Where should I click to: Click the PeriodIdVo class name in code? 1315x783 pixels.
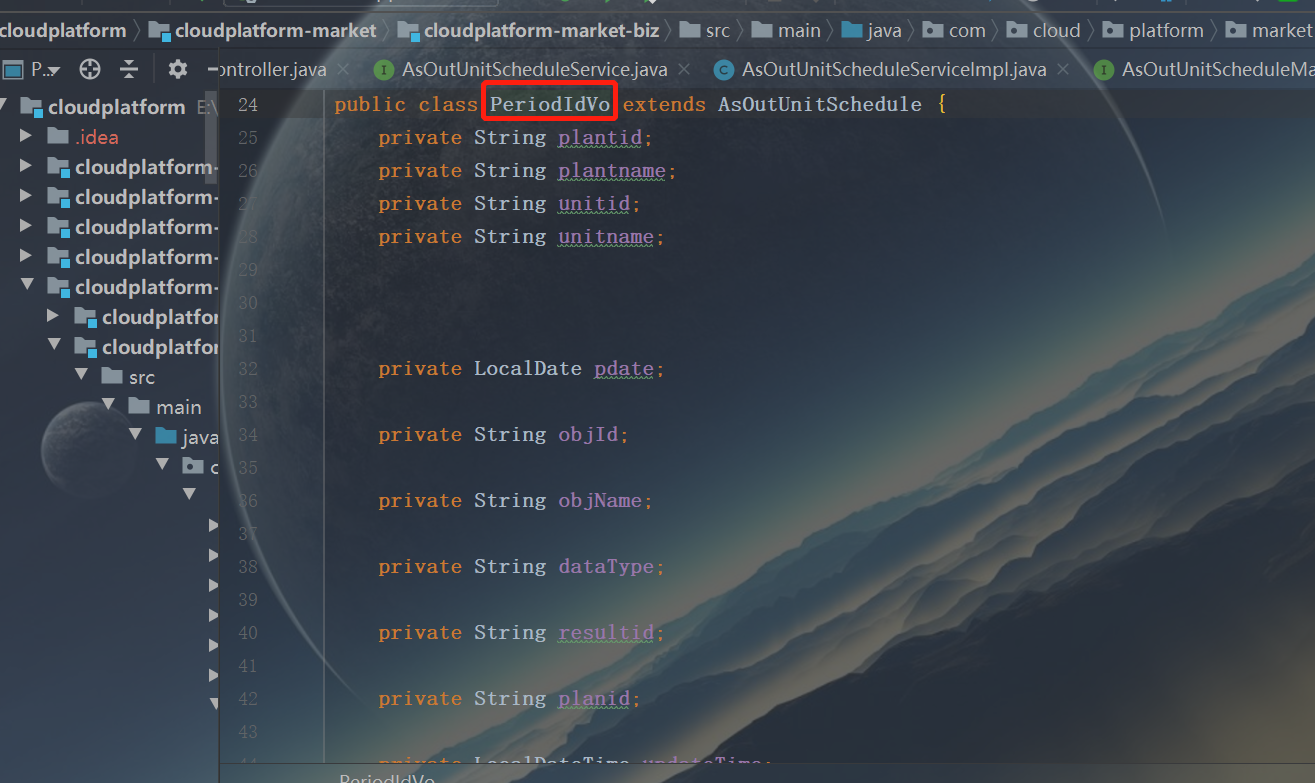pos(550,104)
